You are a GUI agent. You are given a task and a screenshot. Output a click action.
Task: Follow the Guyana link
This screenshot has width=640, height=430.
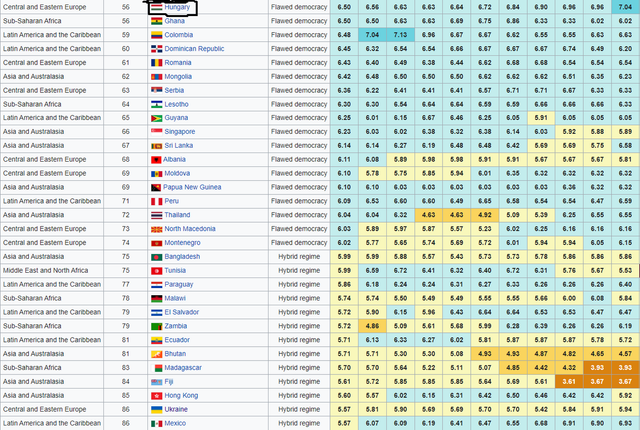(x=176, y=117)
